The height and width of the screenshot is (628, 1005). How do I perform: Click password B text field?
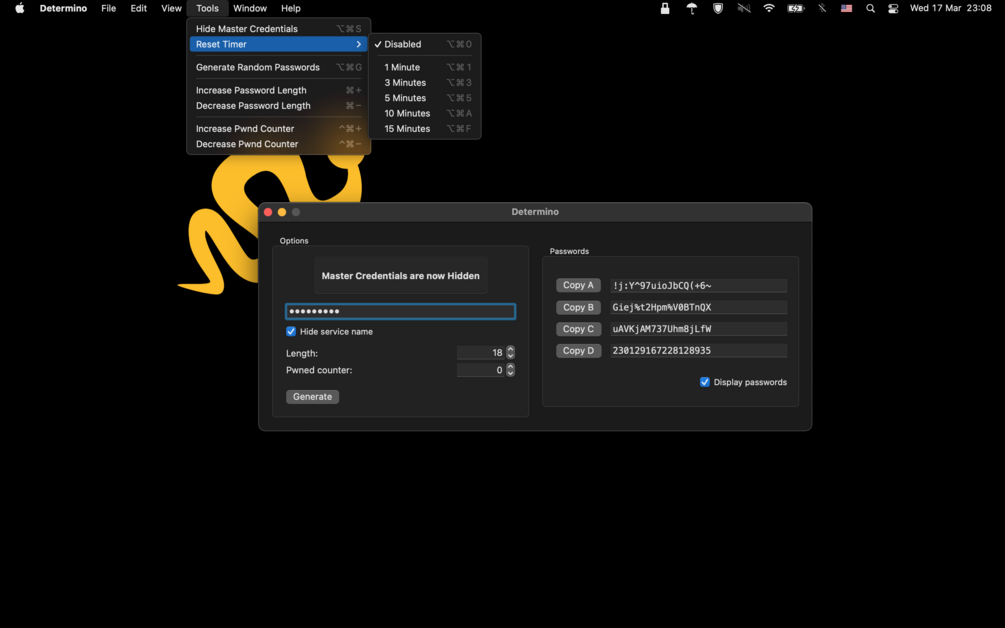tap(699, 307)
